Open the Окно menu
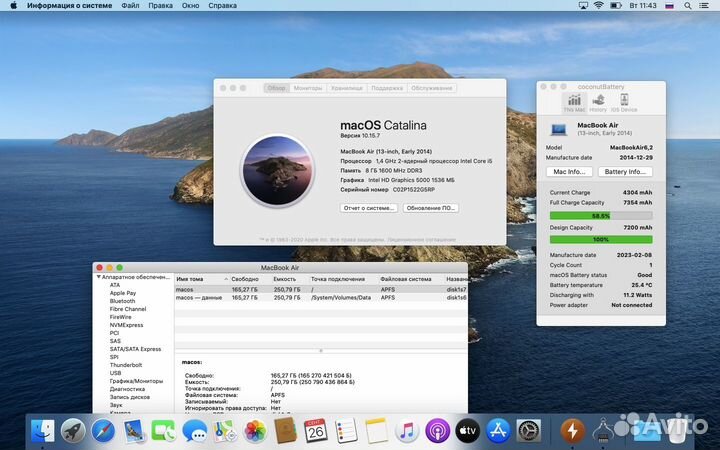This screenshot has width=720, height=450. pos(190,6)
